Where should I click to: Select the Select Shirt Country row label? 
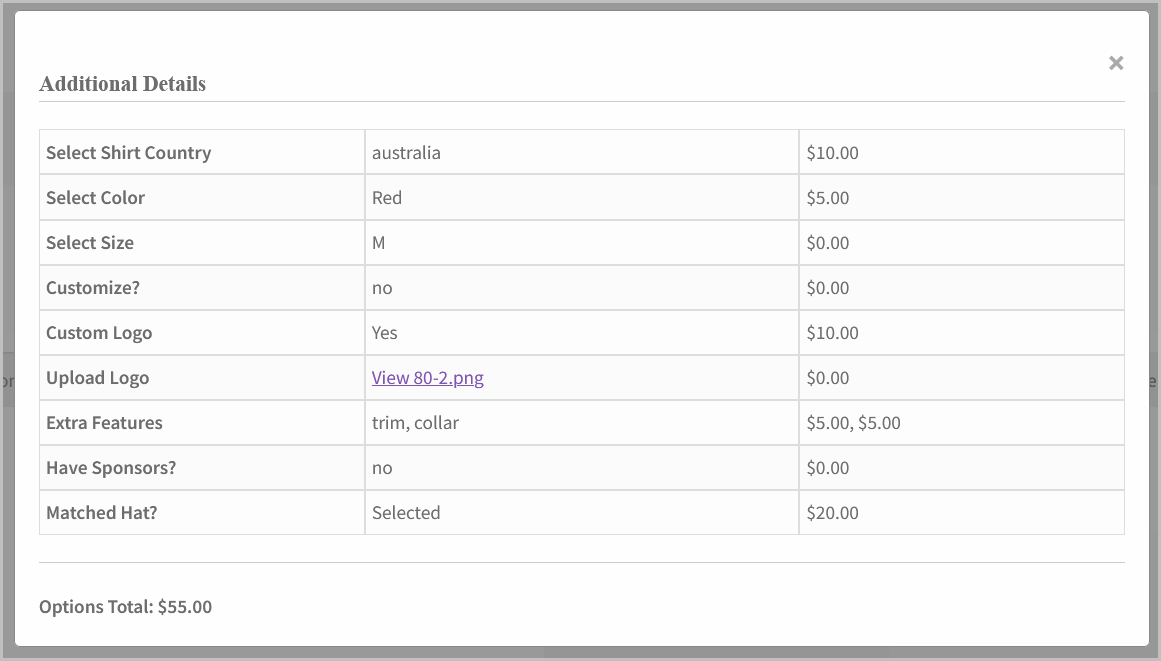point(128,152)
